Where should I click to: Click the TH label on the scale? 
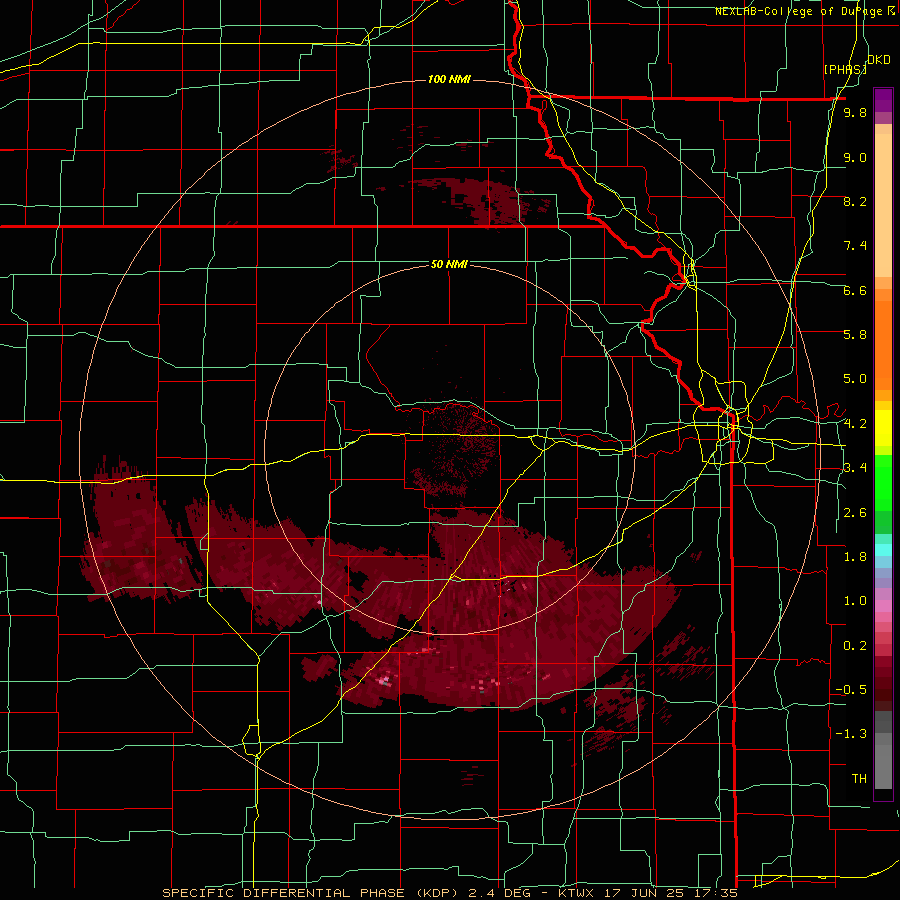[x=859, y=779]
